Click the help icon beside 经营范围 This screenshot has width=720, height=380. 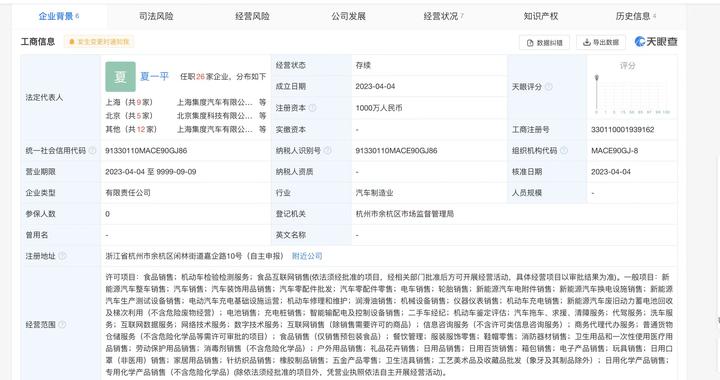[62, 324]
